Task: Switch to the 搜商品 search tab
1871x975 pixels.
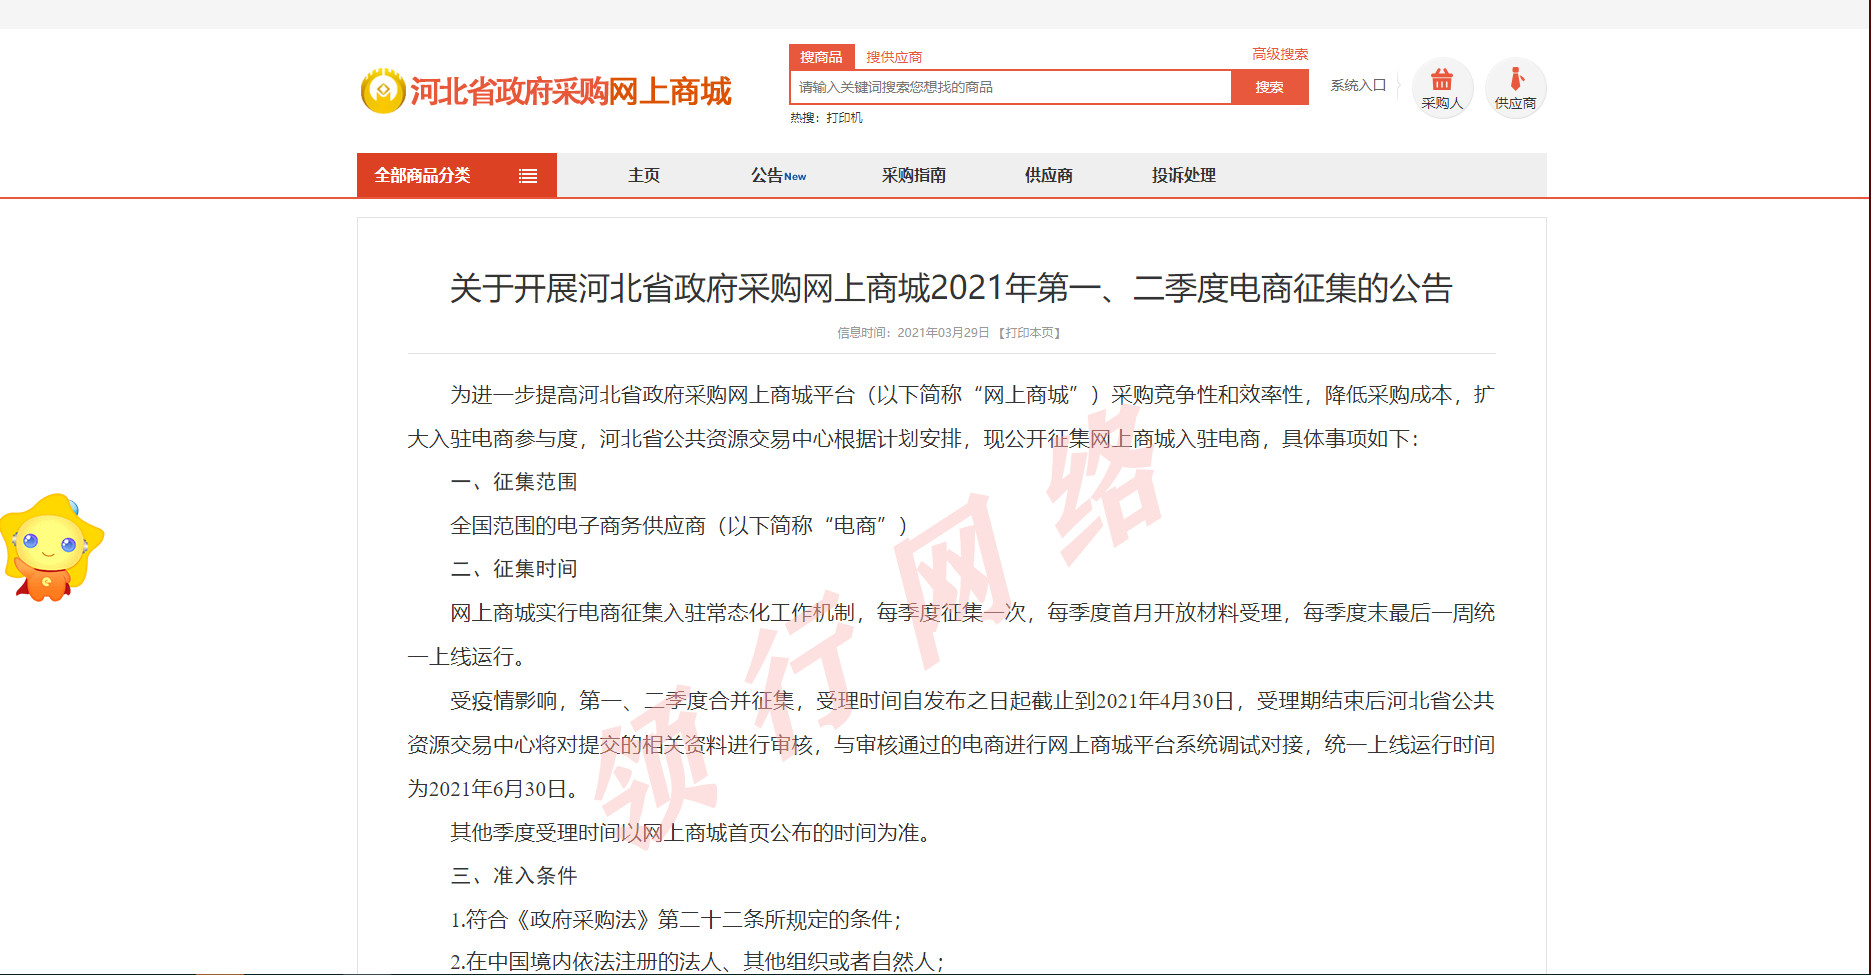Action: 821,57
